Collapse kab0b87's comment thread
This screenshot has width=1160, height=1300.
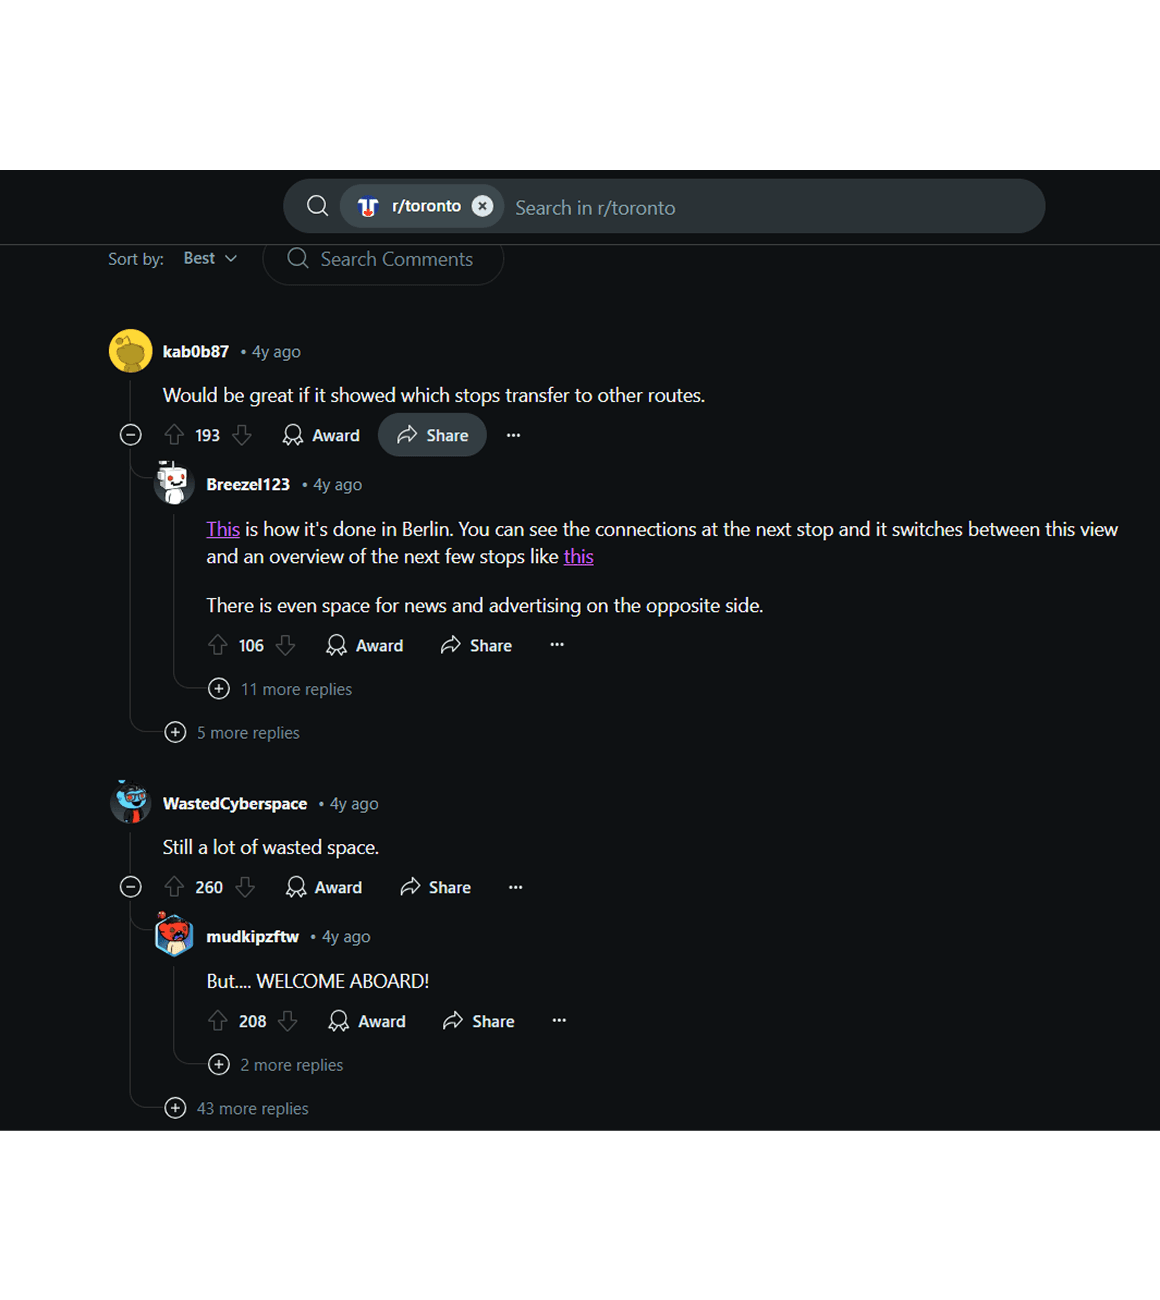130,435
